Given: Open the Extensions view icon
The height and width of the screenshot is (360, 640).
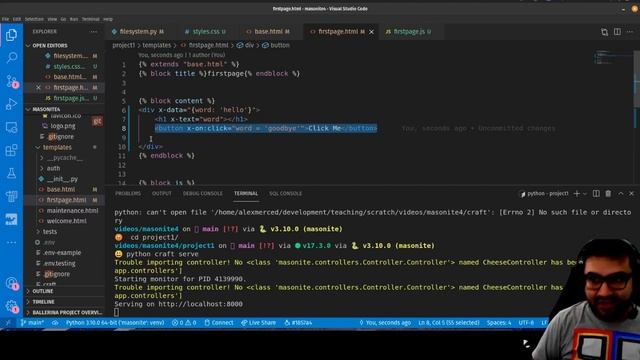Looking at the screenshot, I should [11, 150].
